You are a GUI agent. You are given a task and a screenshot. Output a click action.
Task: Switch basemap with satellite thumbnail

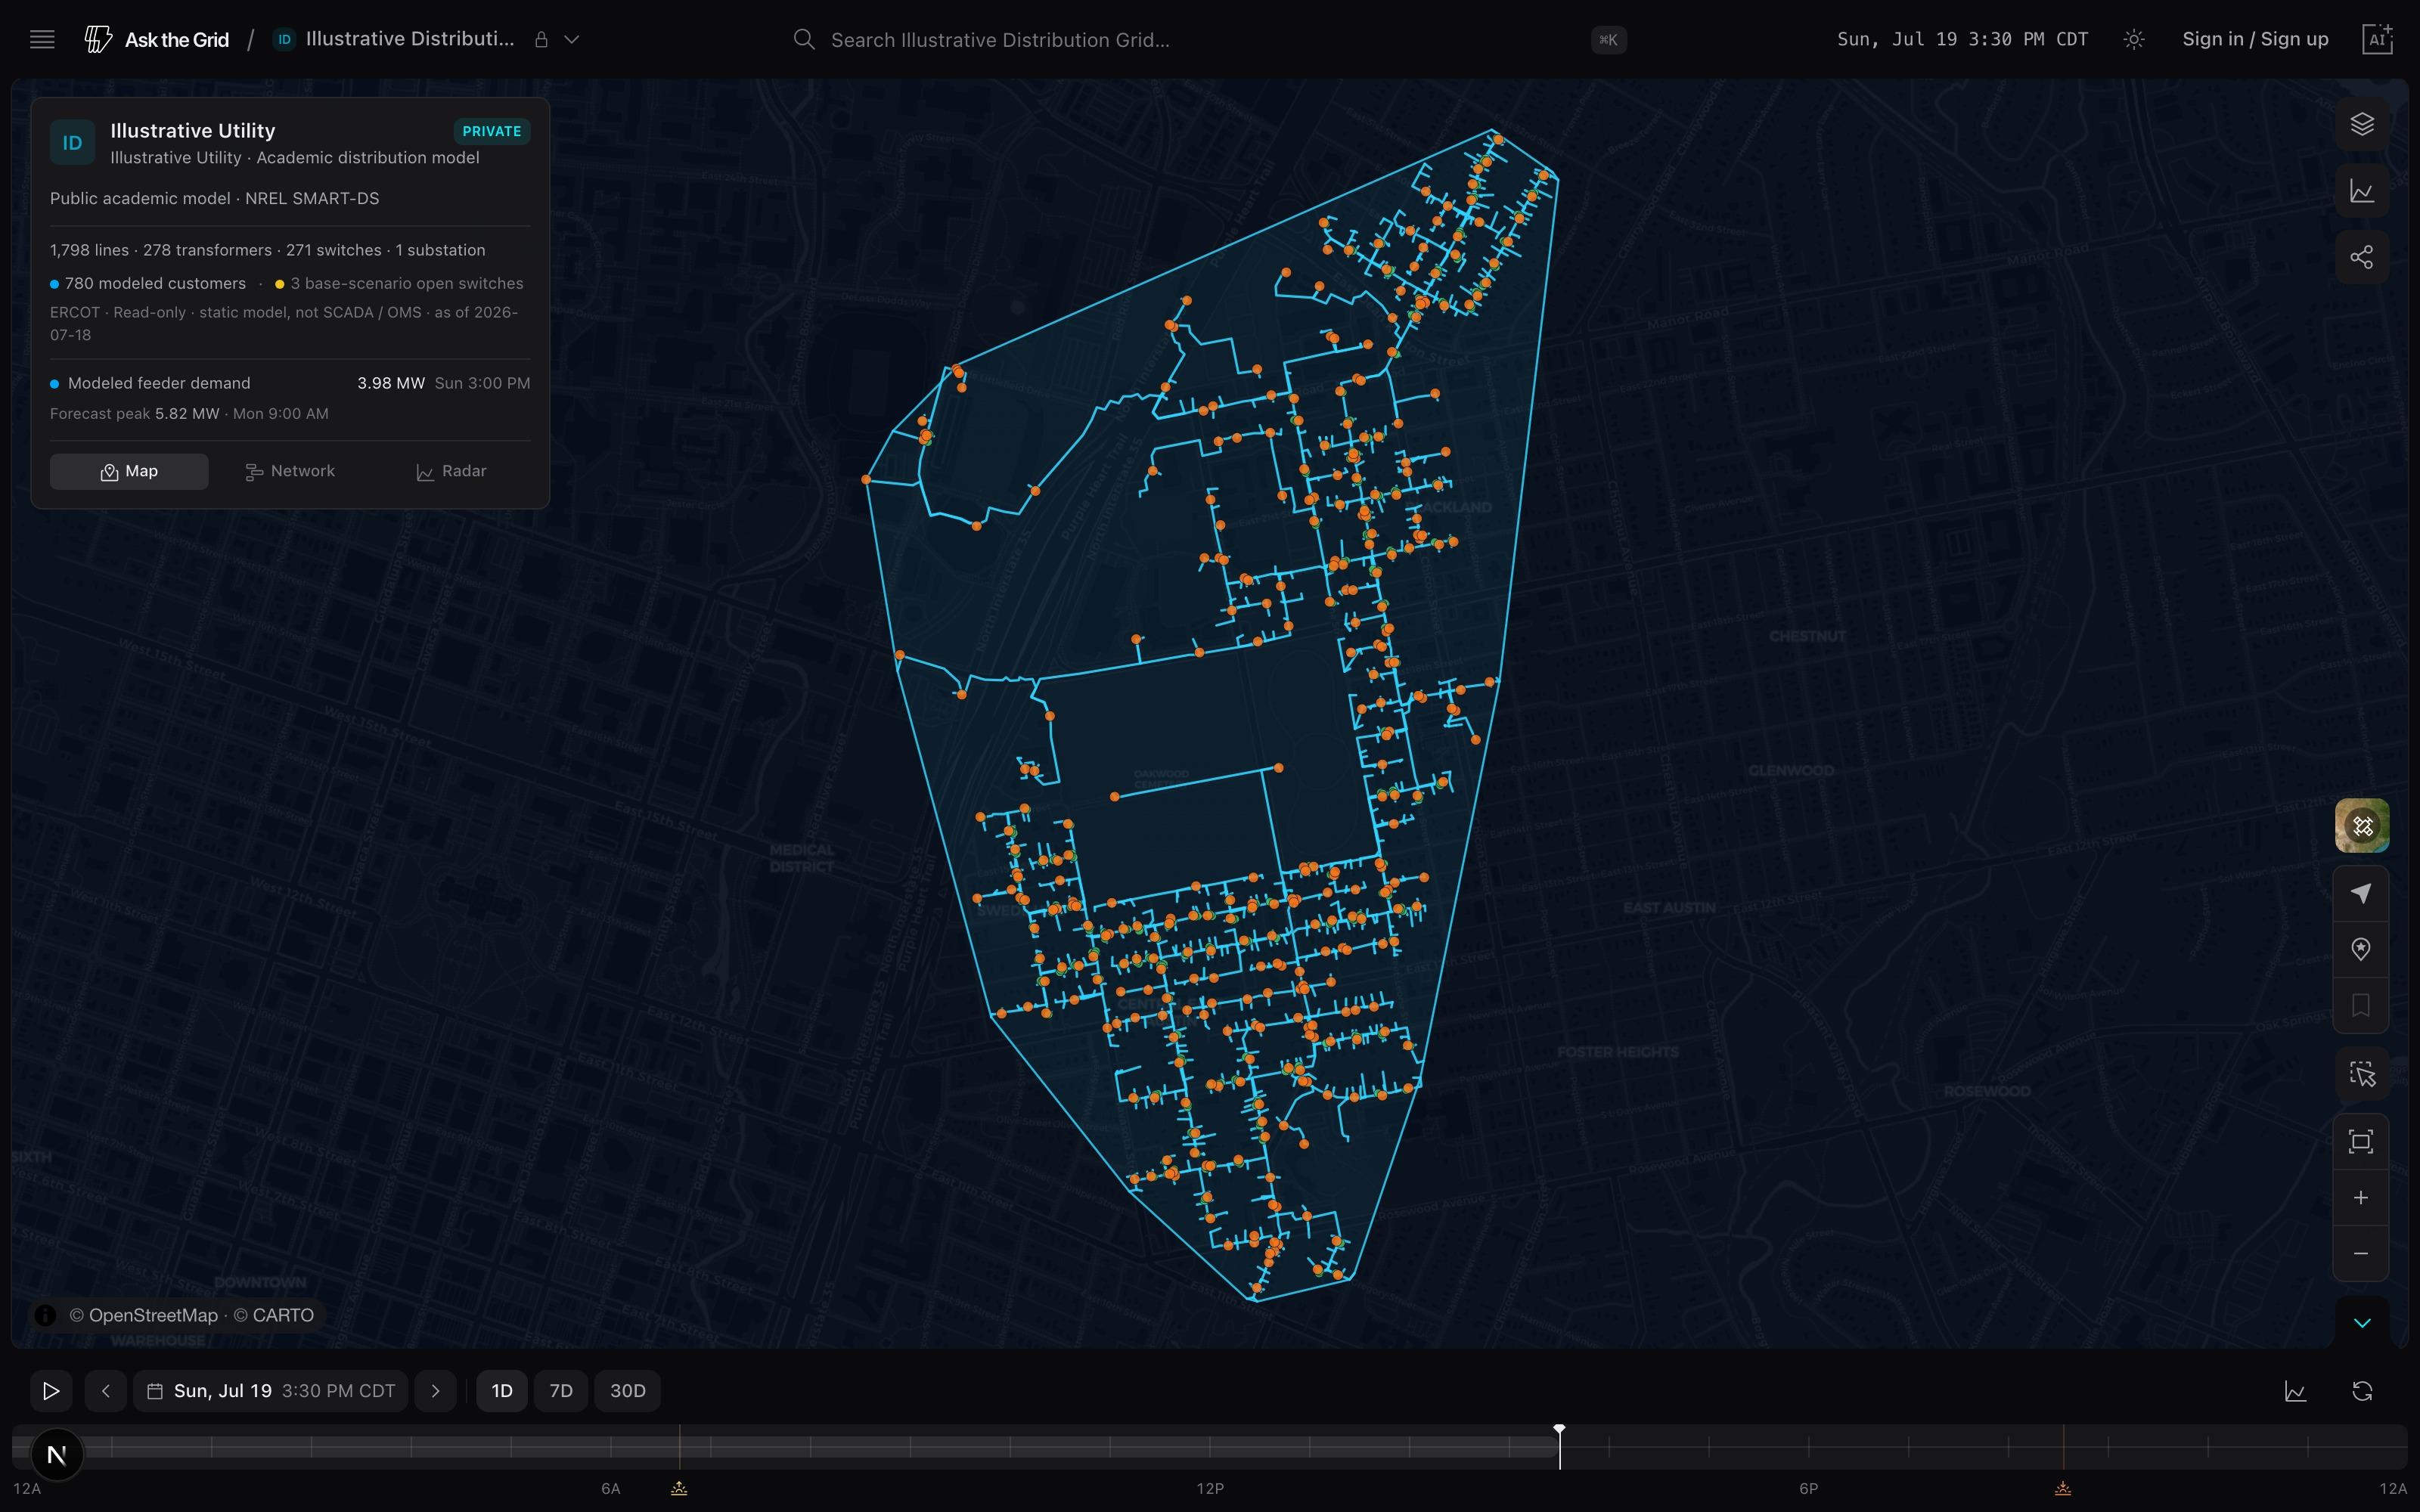[x=2361, y=826]
